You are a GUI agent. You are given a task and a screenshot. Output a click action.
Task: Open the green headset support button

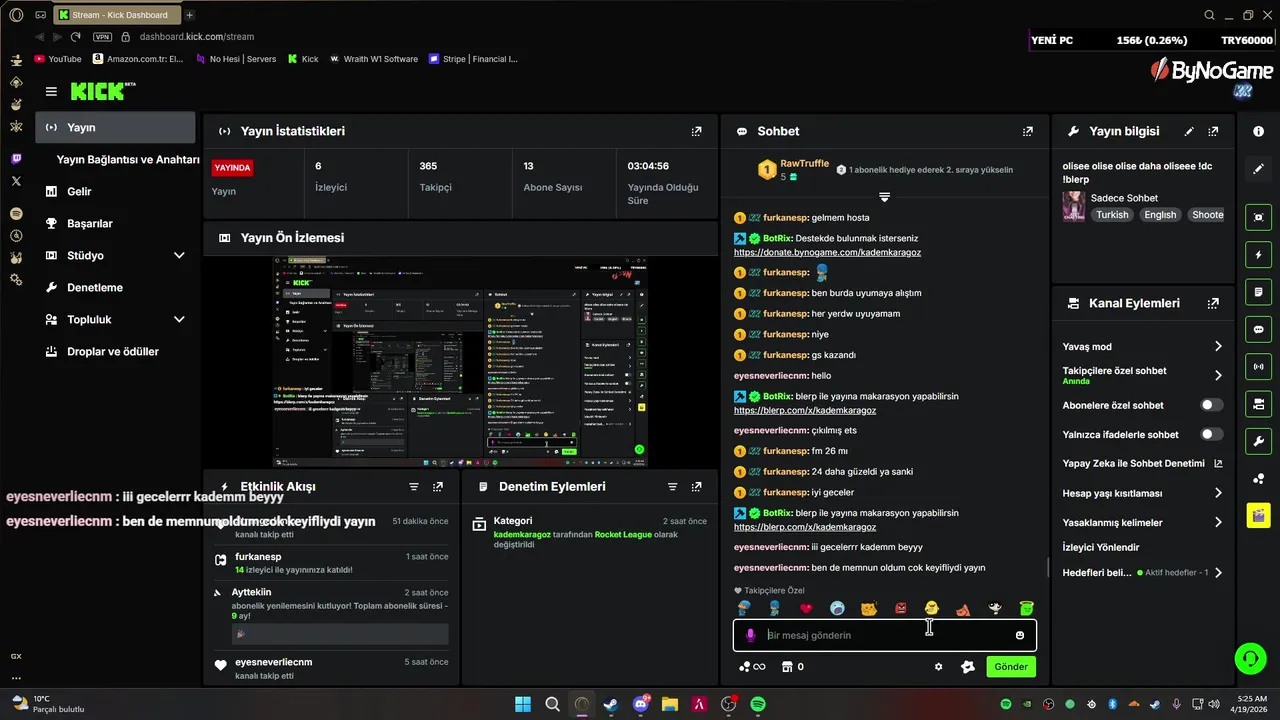tap(1250, 658)
